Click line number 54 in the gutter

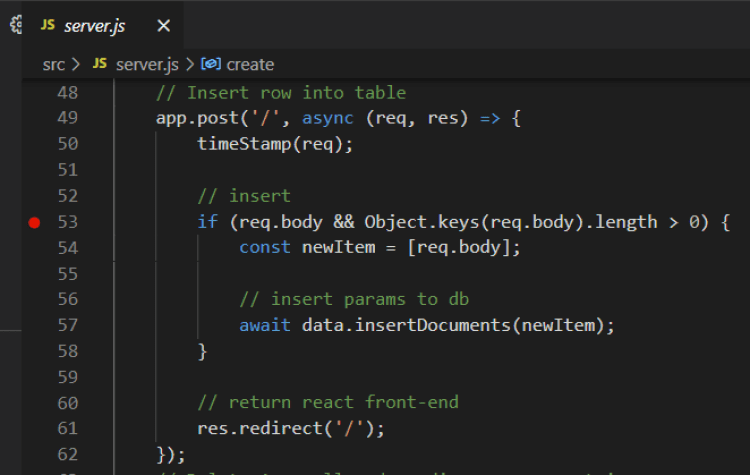coord(67,248)
